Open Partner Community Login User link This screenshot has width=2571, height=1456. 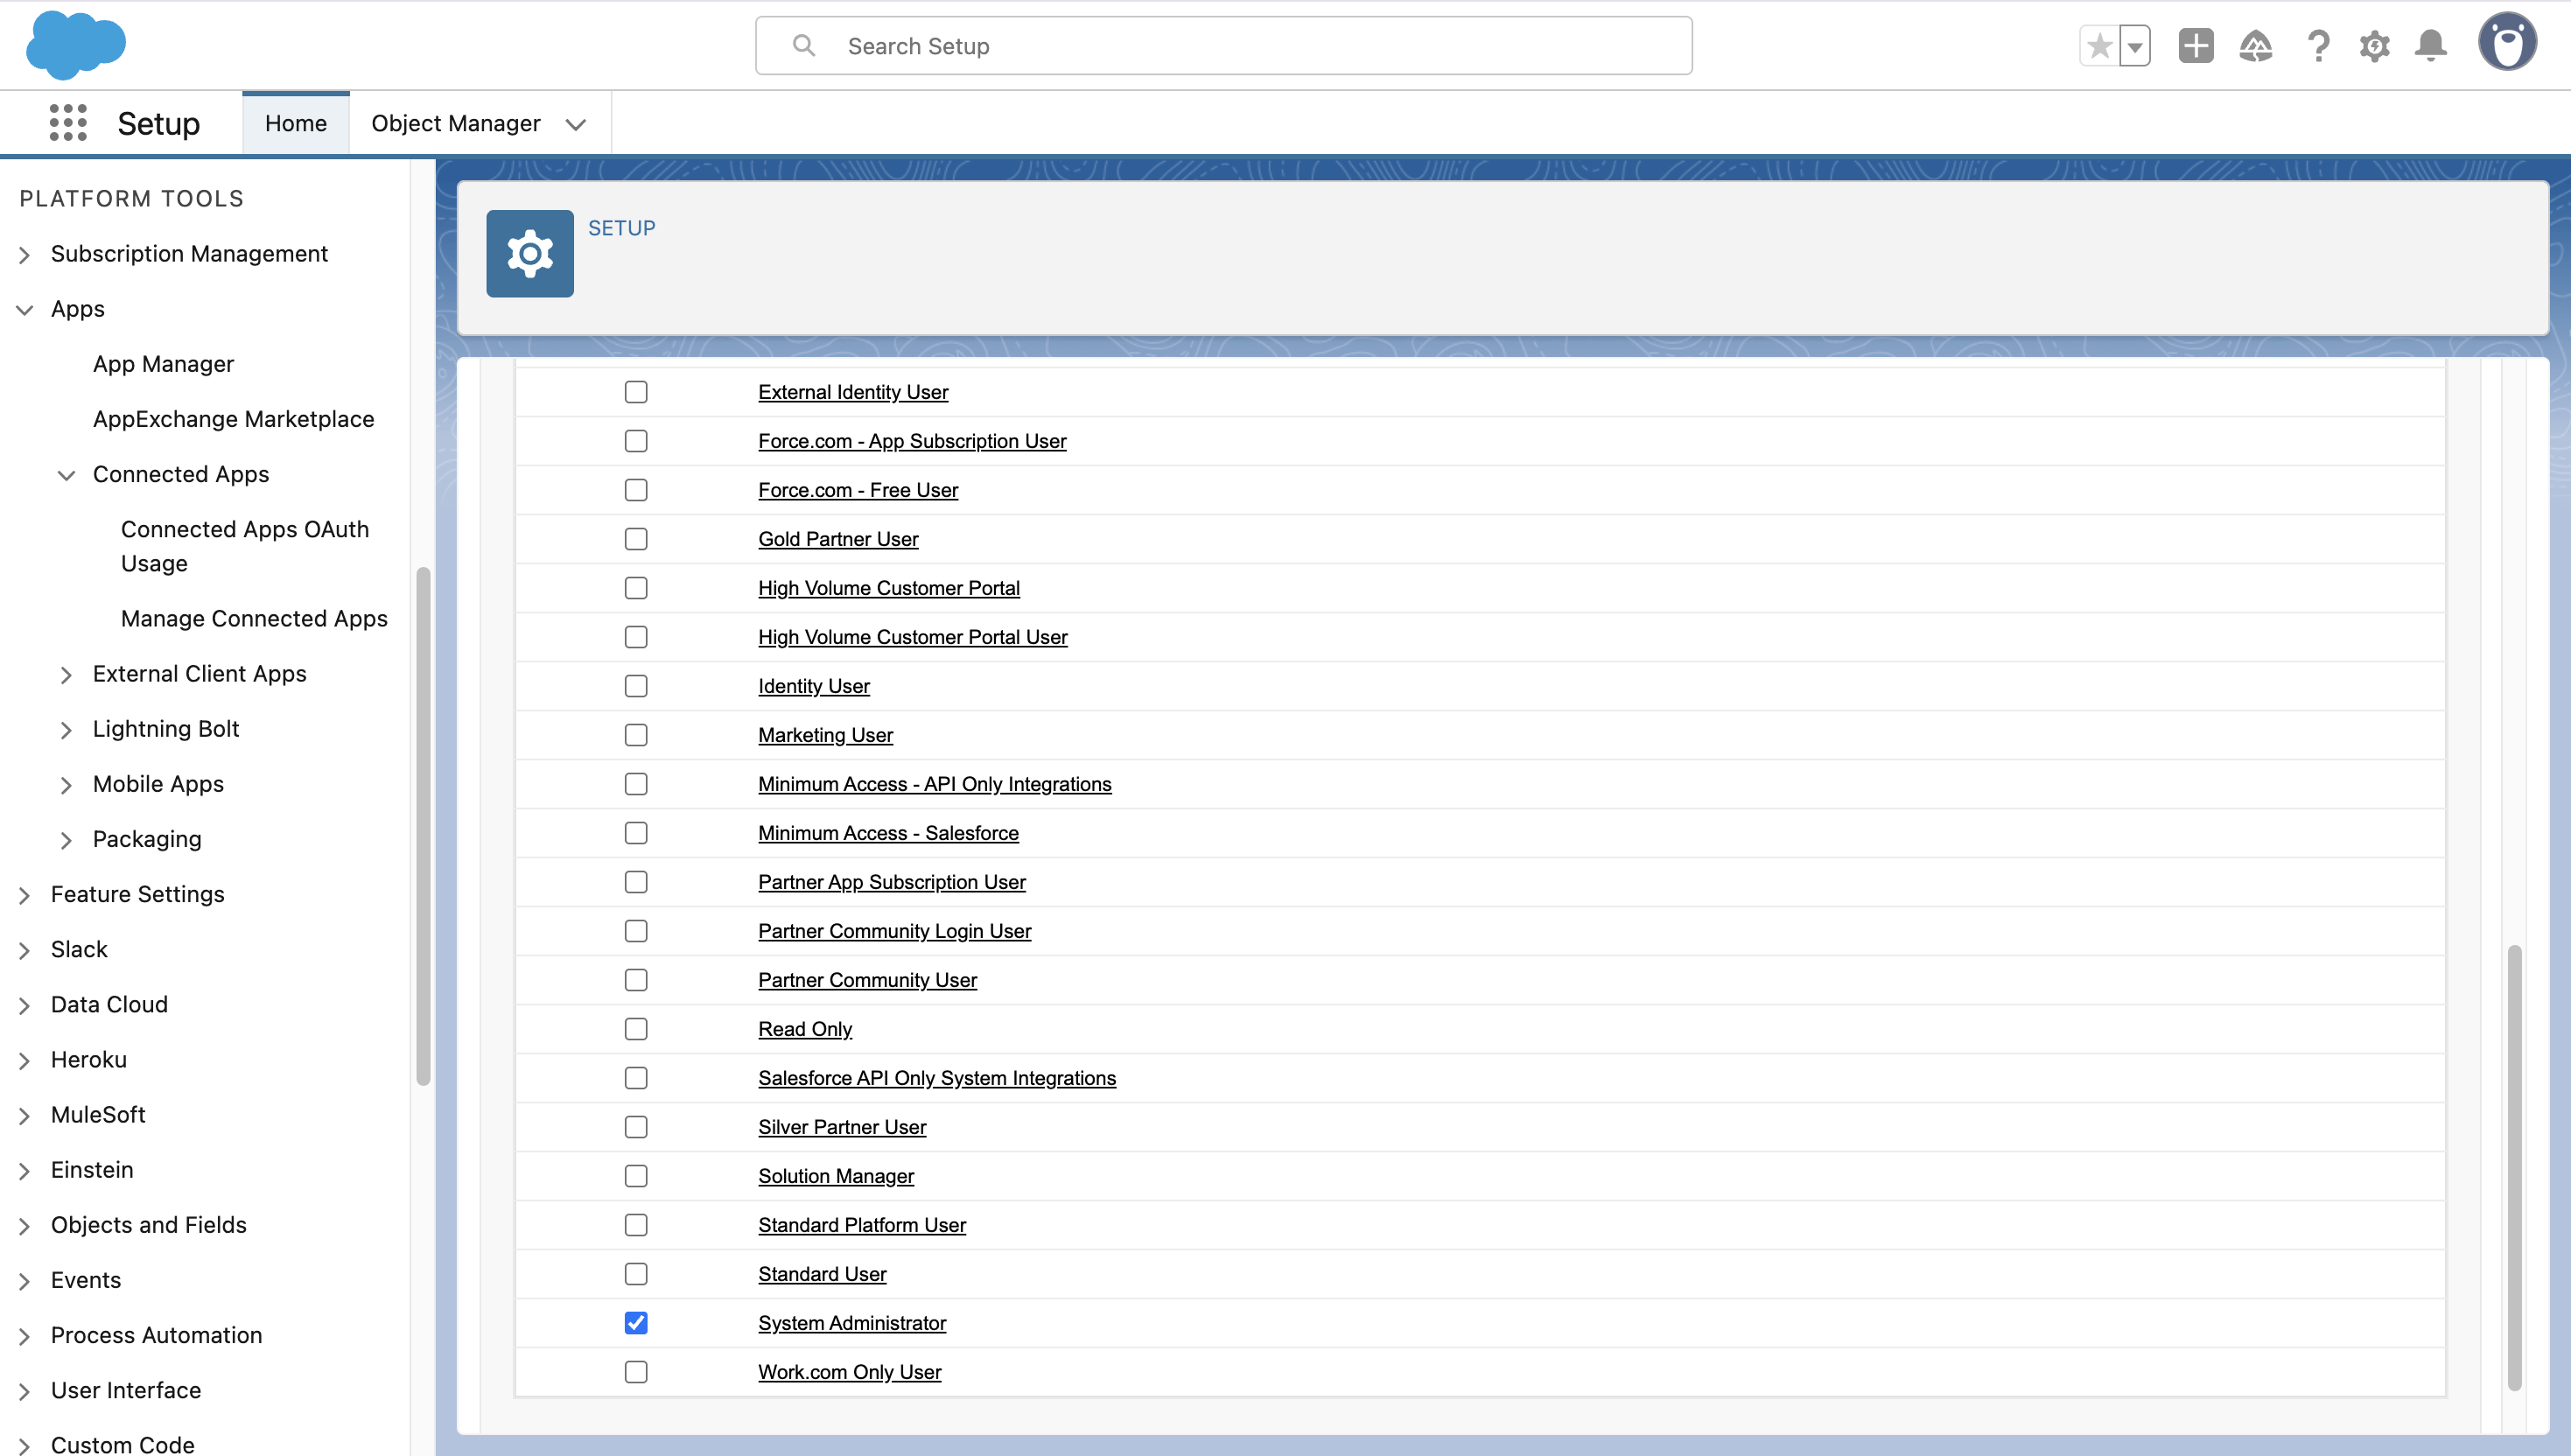coord(894,931)
